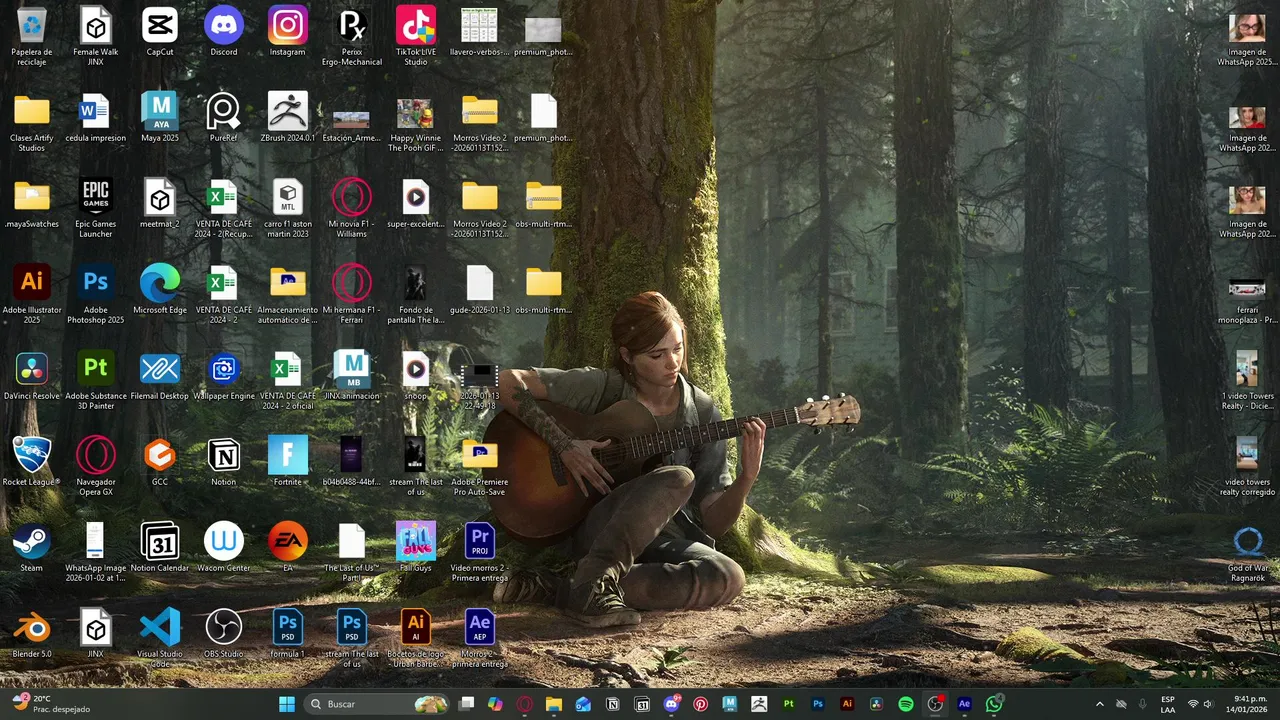1280x720 pixels.
Task: Open the DaVinci Resolve desktop shortcut
Action: [x=32, y=376]
